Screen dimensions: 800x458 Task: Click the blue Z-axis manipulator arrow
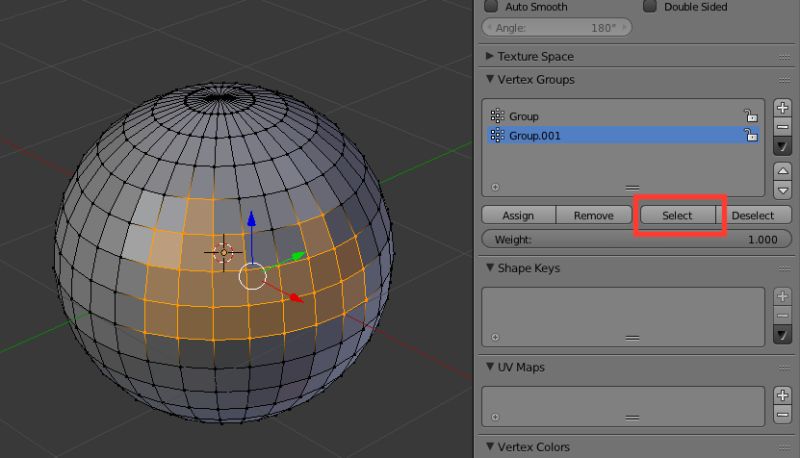(x=252, y=220)
